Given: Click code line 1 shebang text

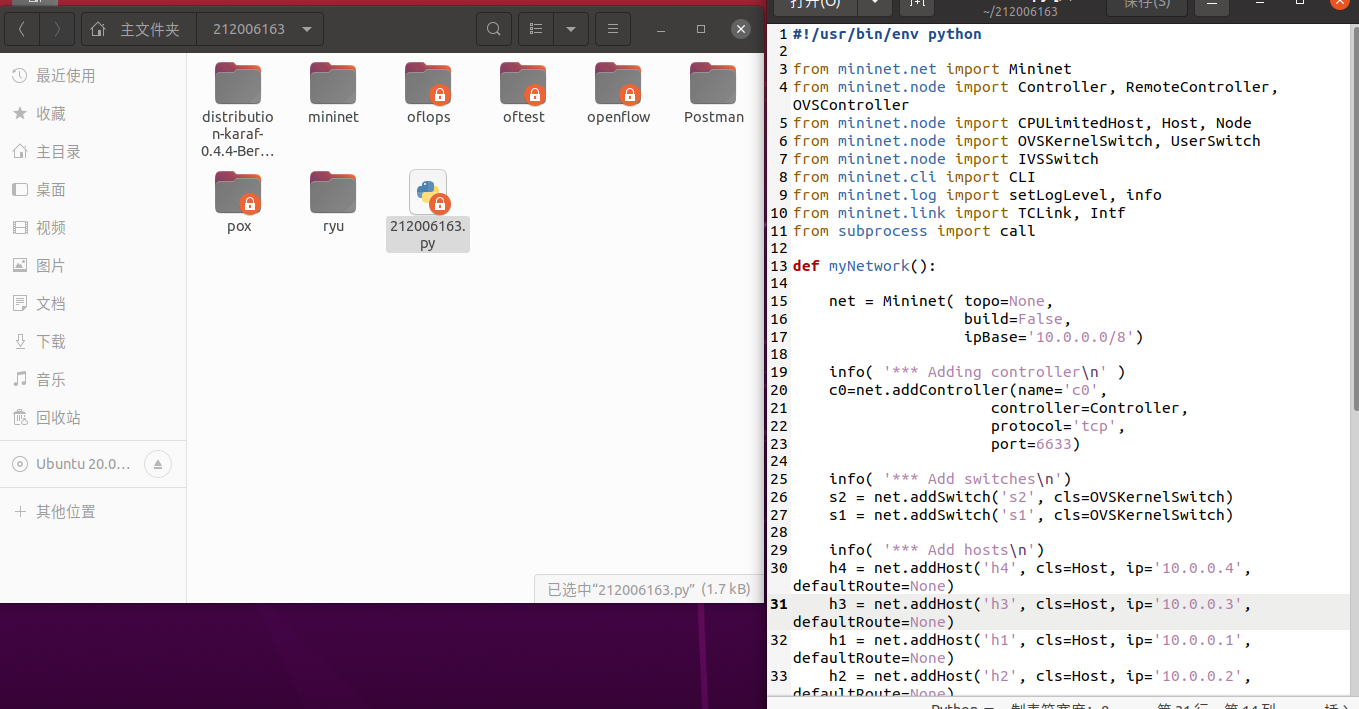Looking at the screenshot, I should click(887, 34).
